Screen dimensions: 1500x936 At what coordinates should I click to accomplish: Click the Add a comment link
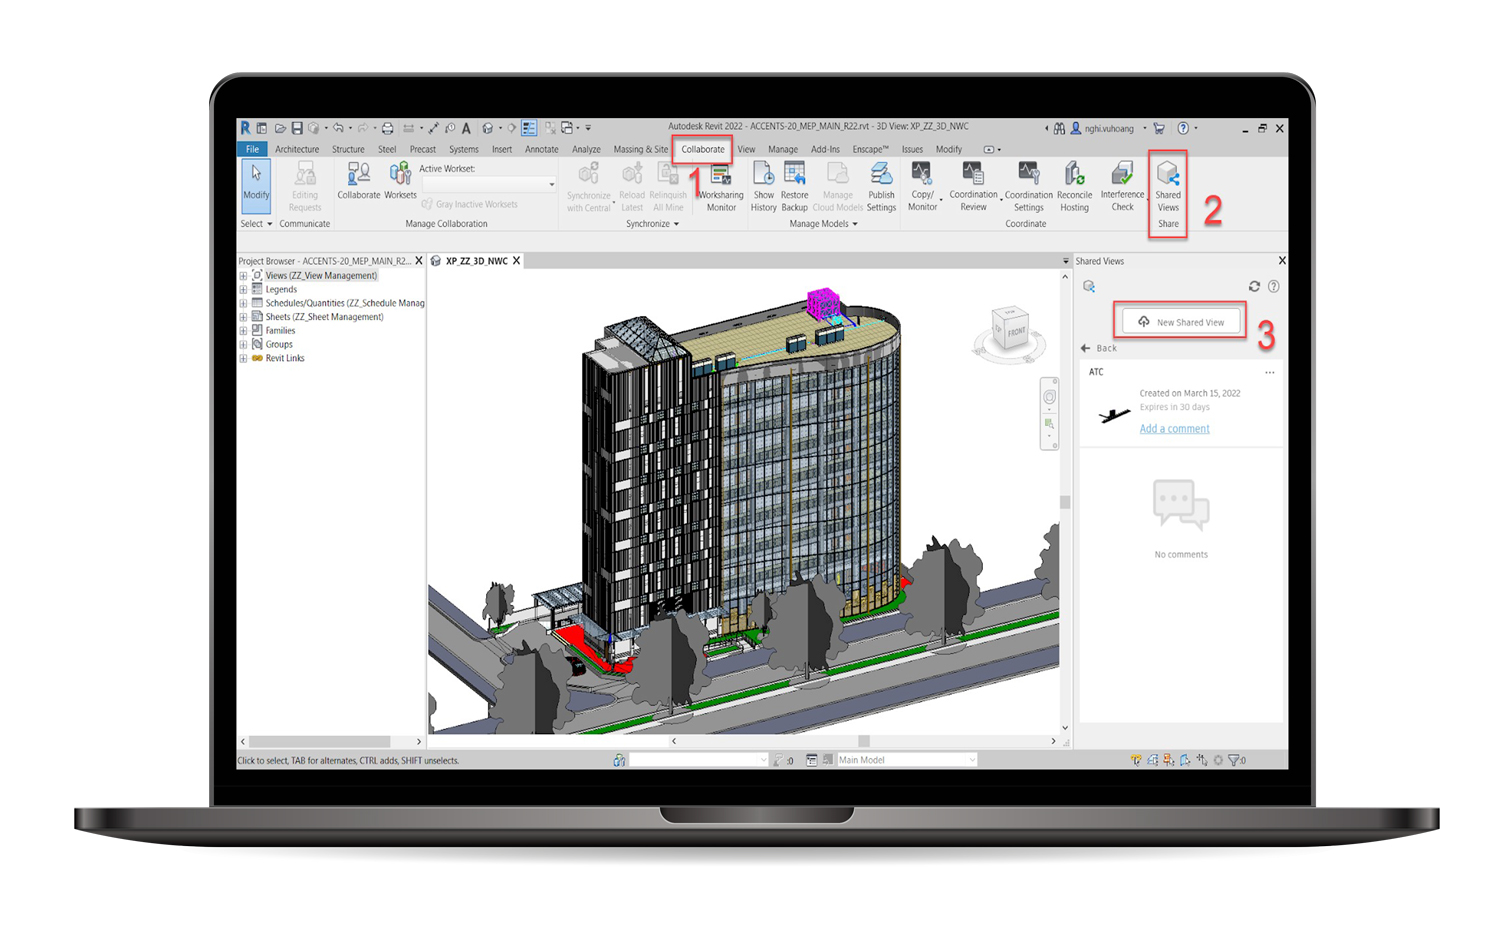coord(1174,428)
